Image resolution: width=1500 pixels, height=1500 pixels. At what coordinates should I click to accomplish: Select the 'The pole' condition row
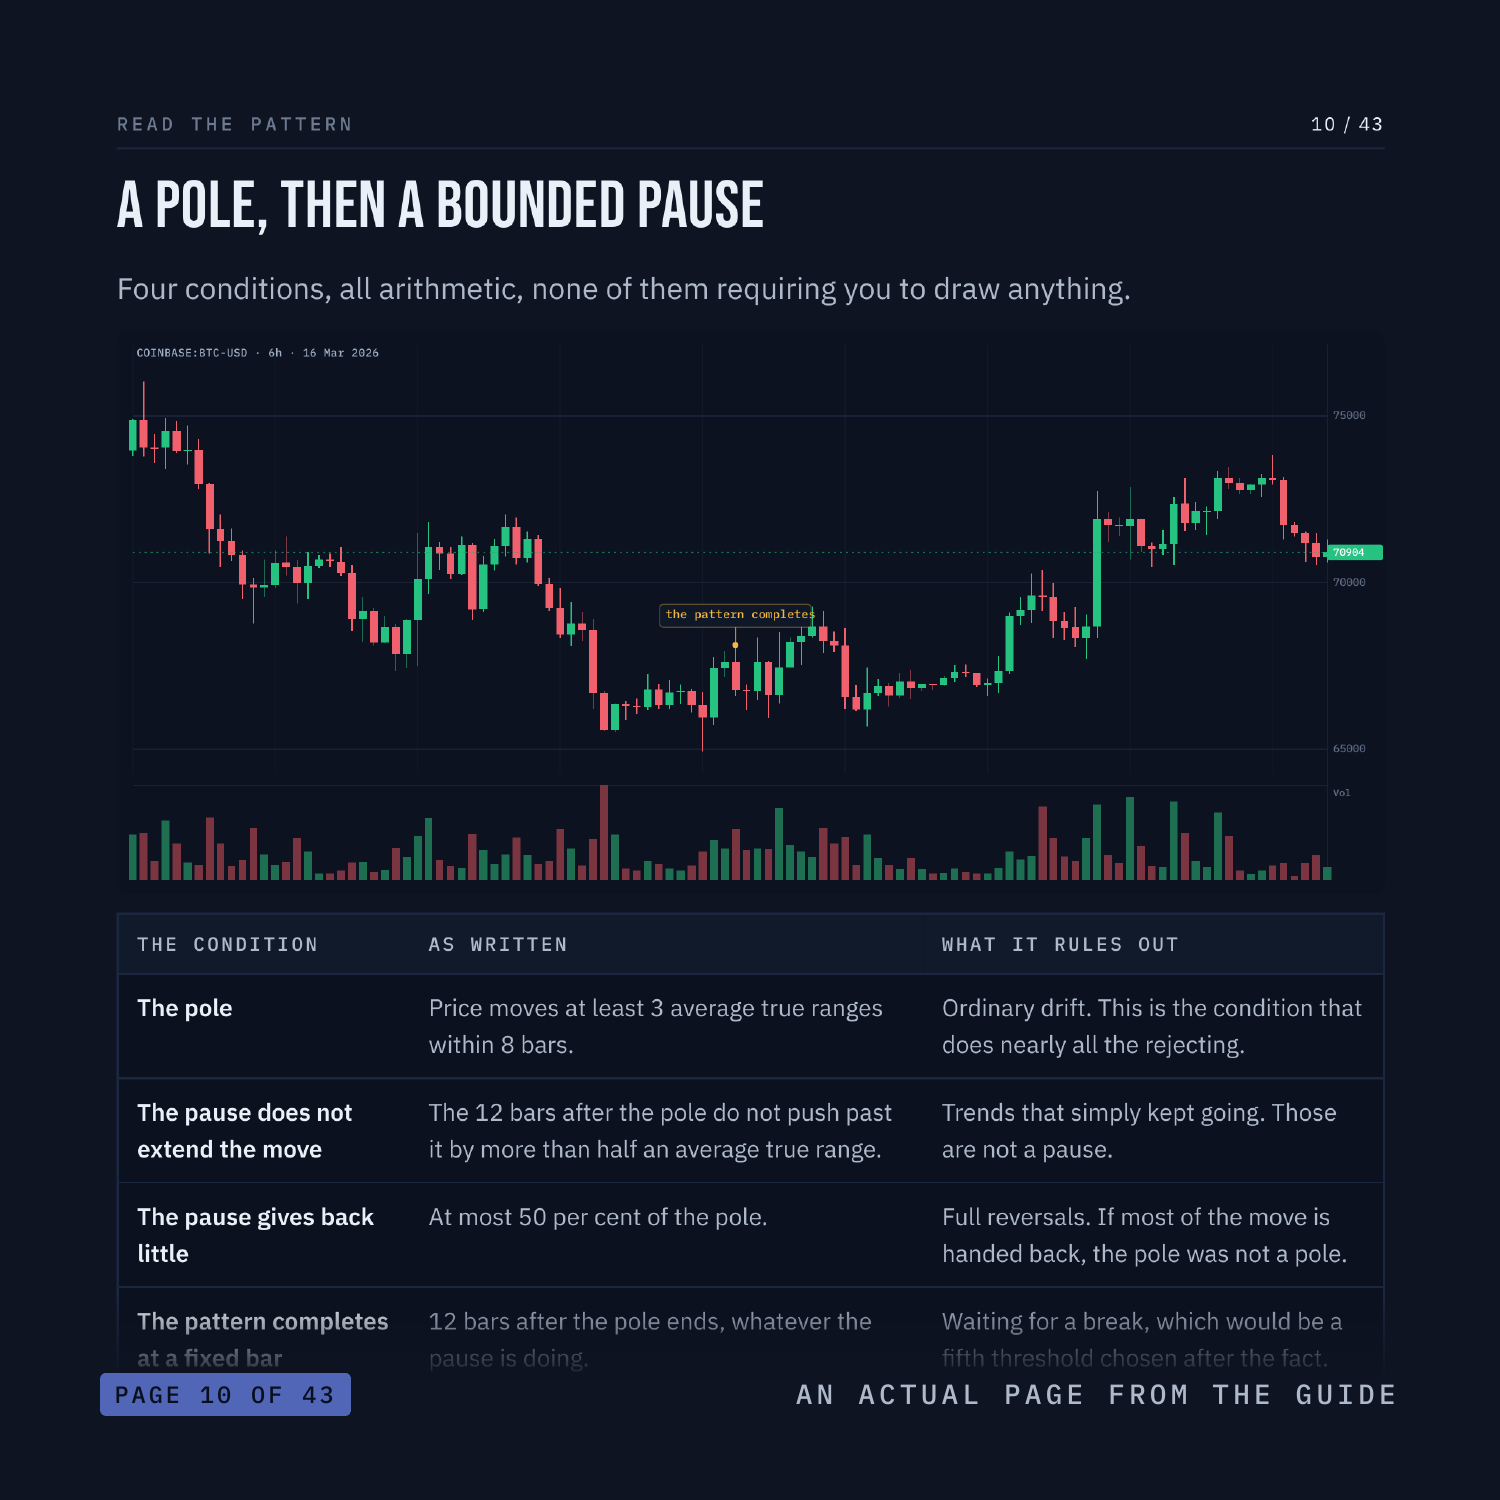[x=750, y=1027]
